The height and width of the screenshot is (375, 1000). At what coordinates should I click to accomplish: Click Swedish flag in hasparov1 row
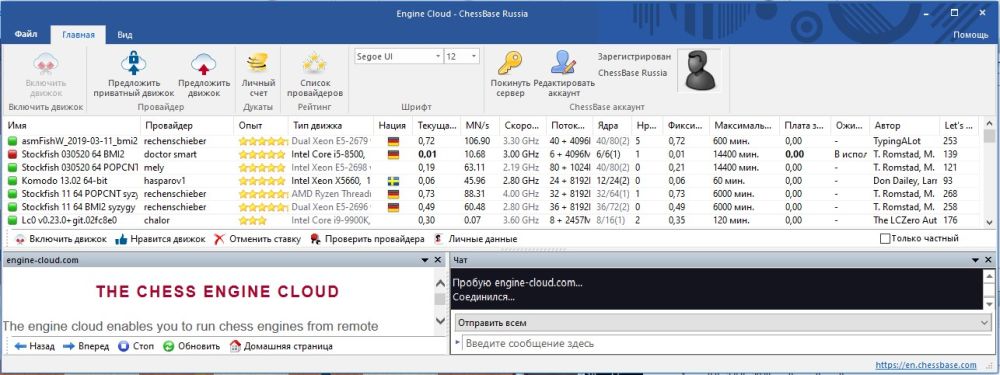click(393, 180)
